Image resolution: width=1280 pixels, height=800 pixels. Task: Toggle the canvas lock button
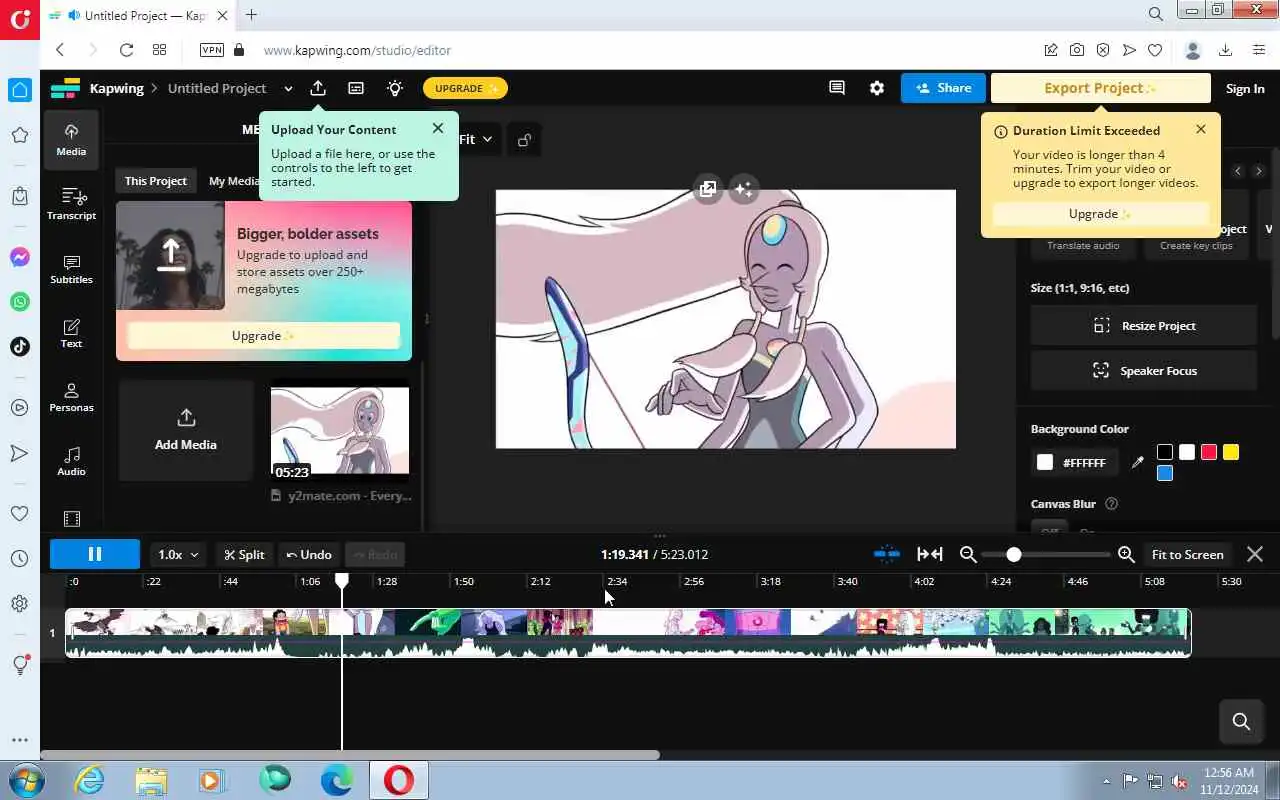coord(524,140)
